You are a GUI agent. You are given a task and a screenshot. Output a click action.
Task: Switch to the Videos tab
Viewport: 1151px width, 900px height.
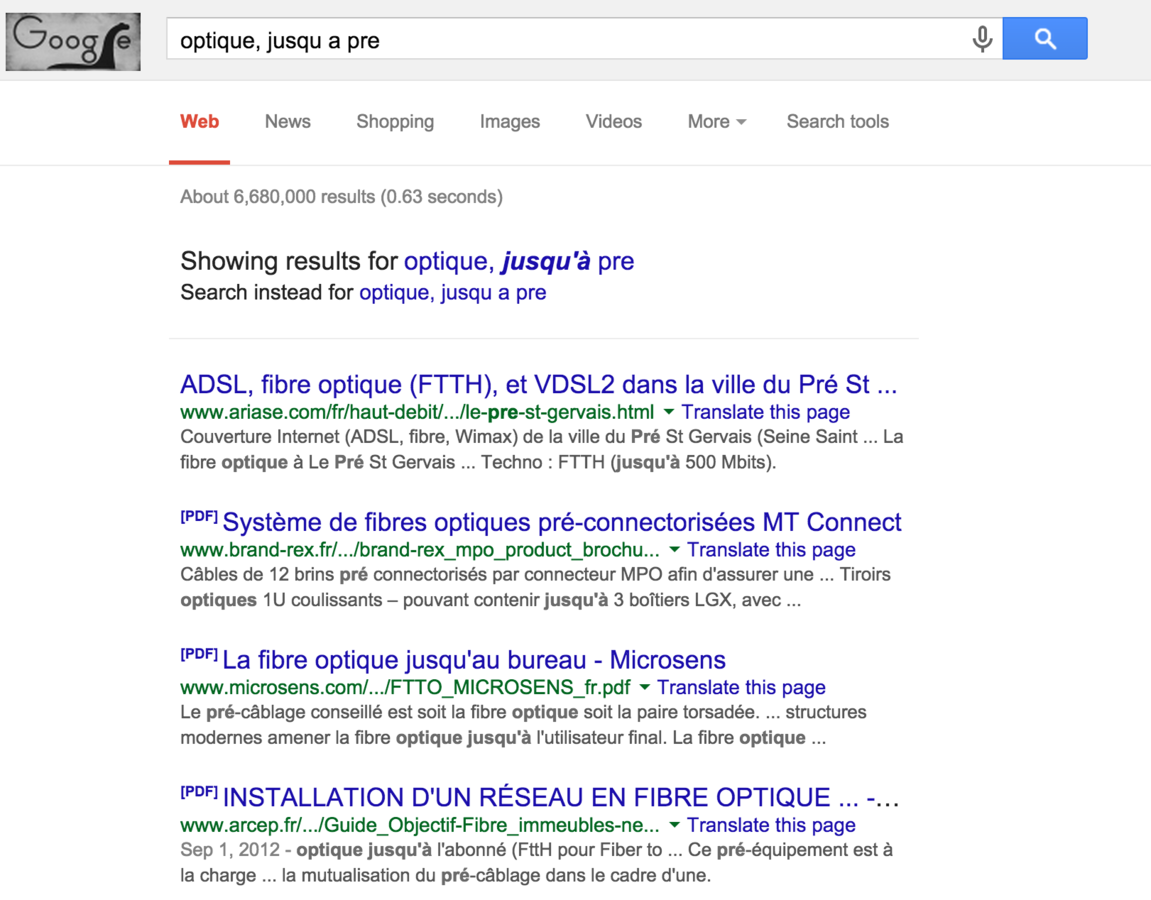(x=614, y=121)
